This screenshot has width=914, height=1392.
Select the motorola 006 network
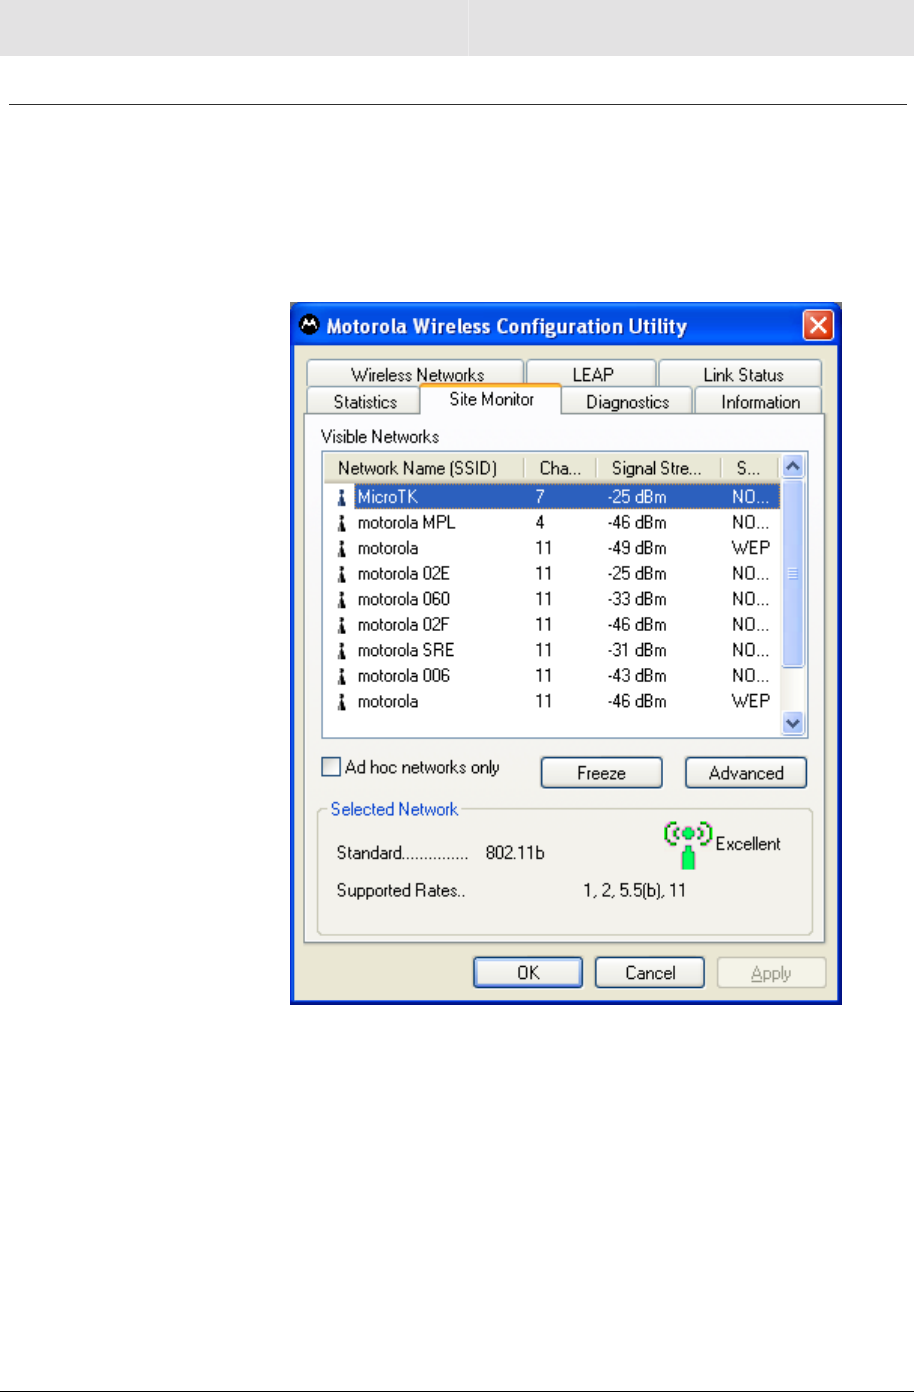click(551, 676)
